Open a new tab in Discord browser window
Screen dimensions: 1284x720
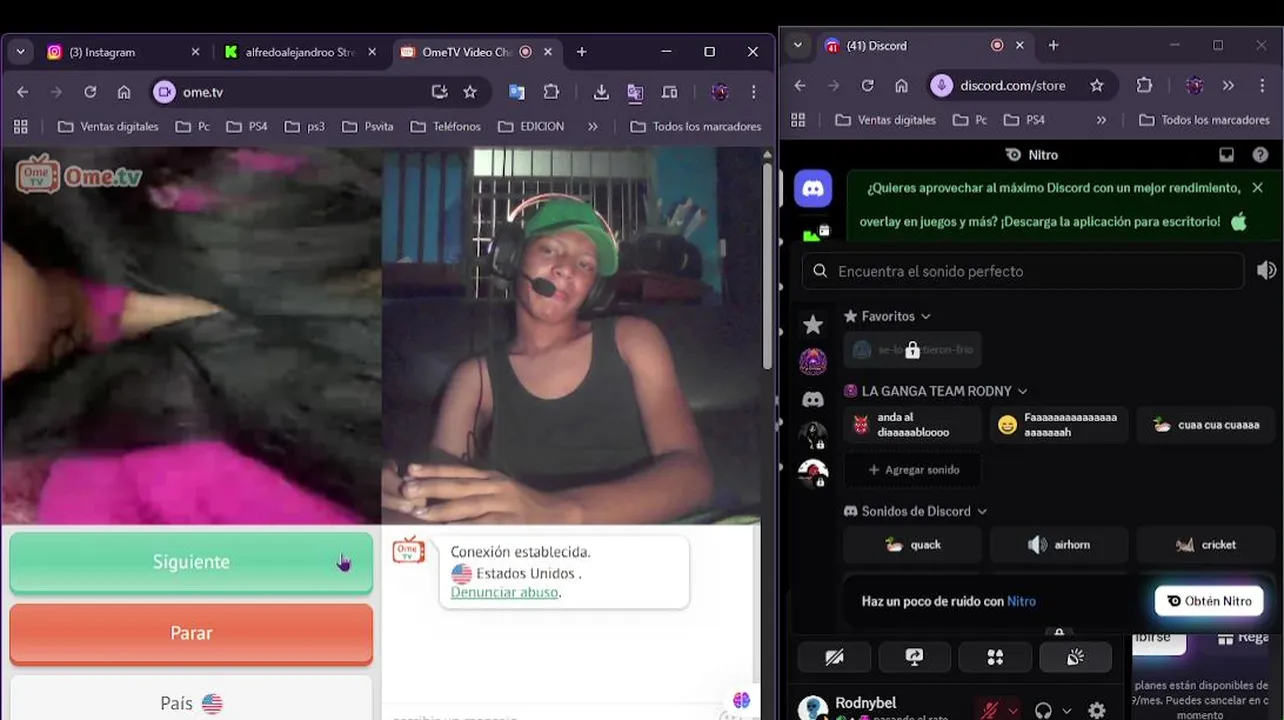(1053, 45)
